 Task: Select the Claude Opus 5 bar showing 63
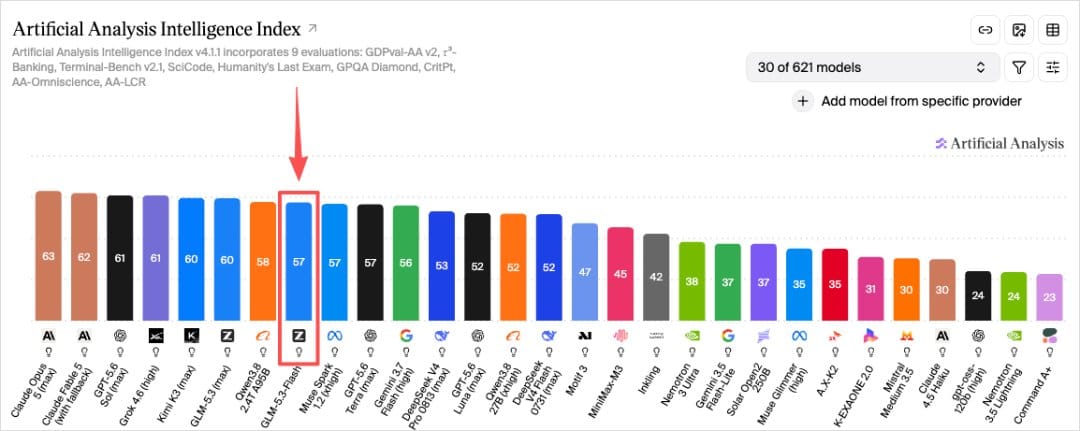click(49, 255)
